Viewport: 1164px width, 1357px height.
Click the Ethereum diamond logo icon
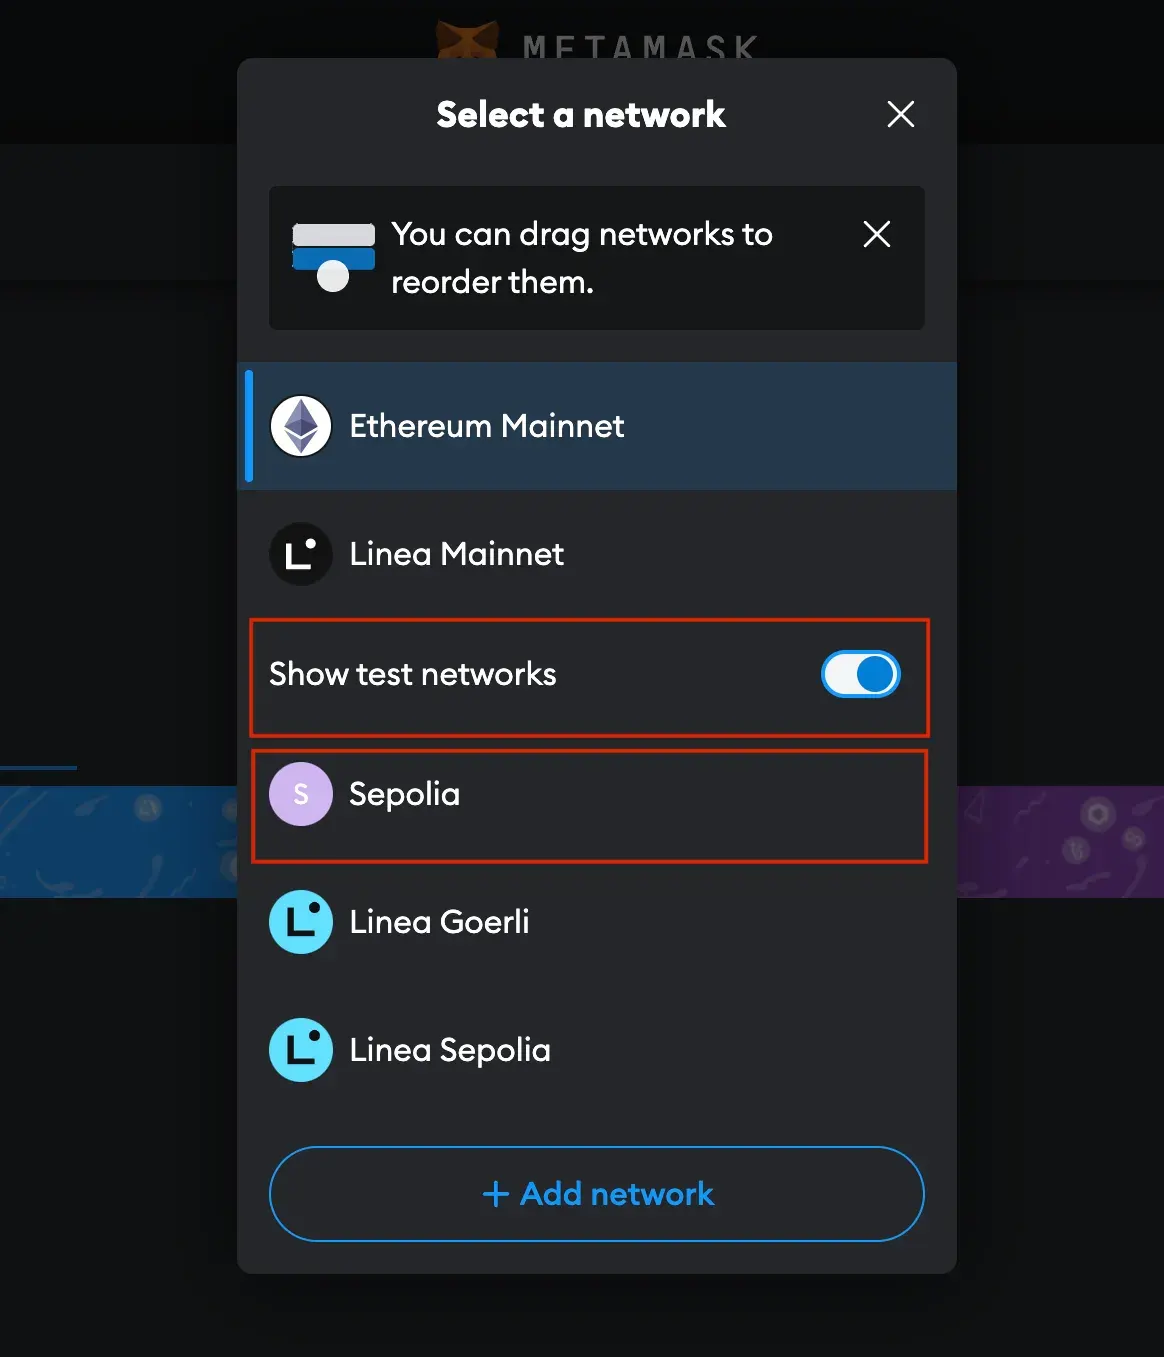click(301, 426)
